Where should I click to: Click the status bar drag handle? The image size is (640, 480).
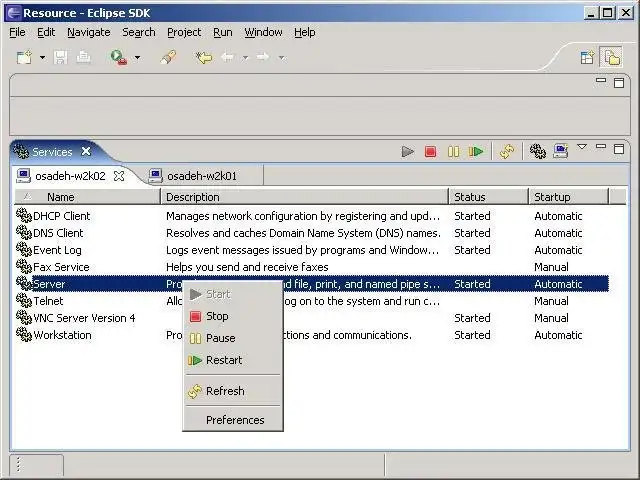[18, 464]
